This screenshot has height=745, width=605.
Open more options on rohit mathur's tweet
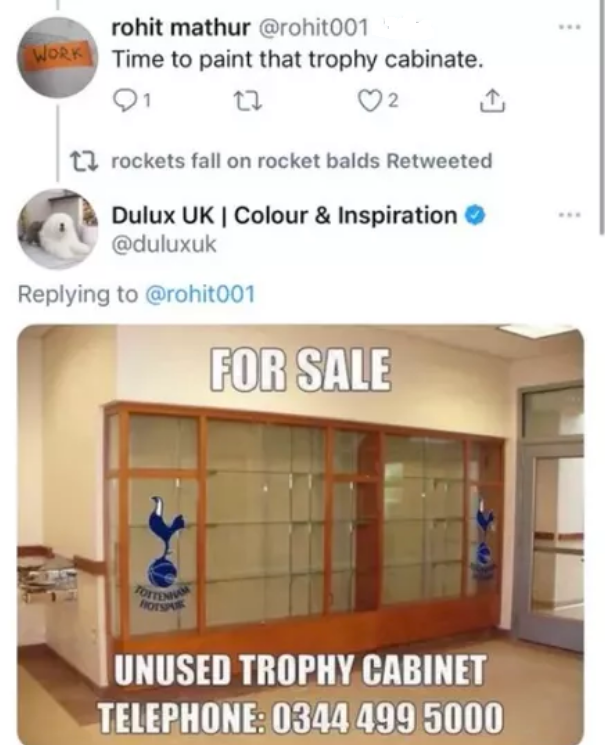pyautogui.click(x=570, y=27)
